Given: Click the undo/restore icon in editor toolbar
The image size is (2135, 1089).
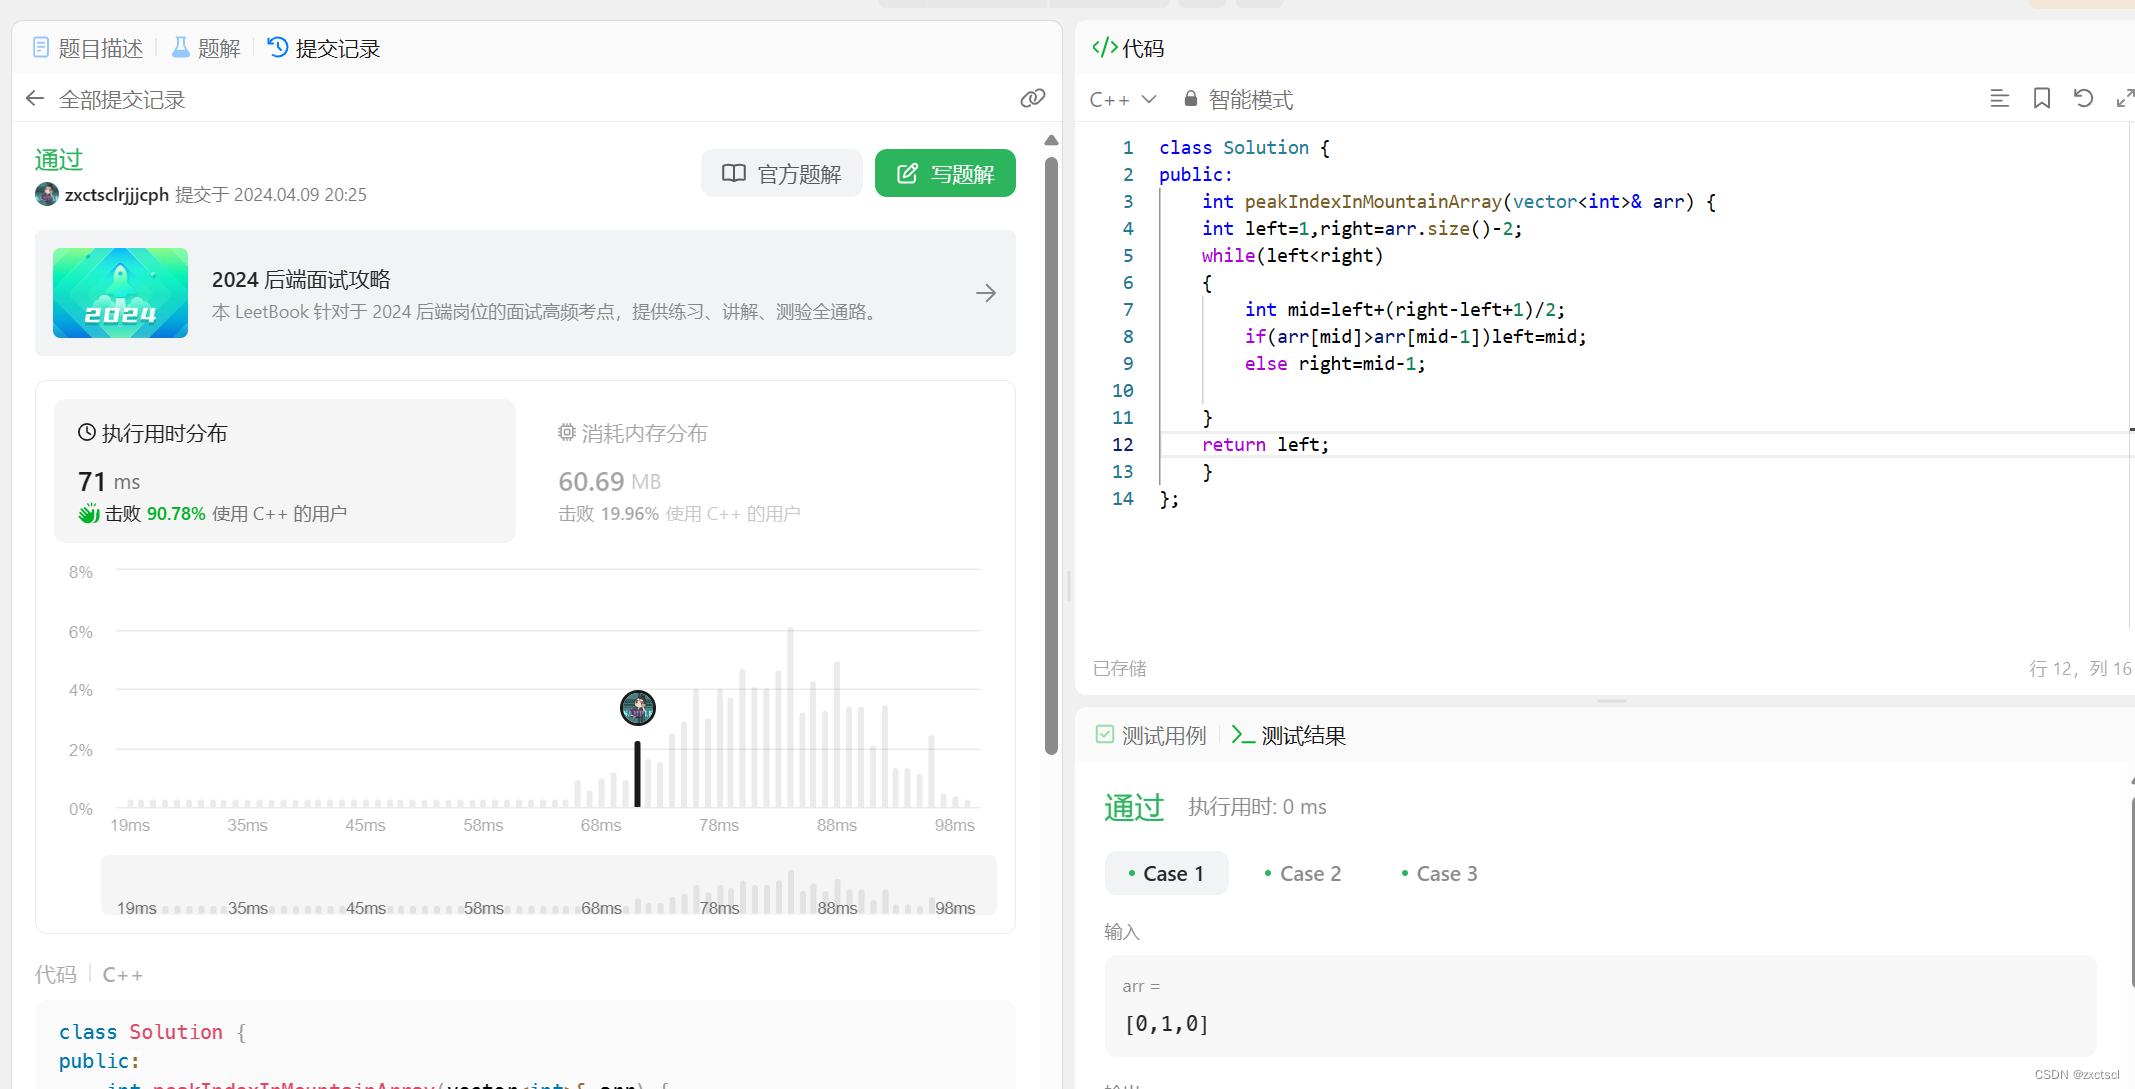Looking at the screenshot, I should click(2084, 99).
